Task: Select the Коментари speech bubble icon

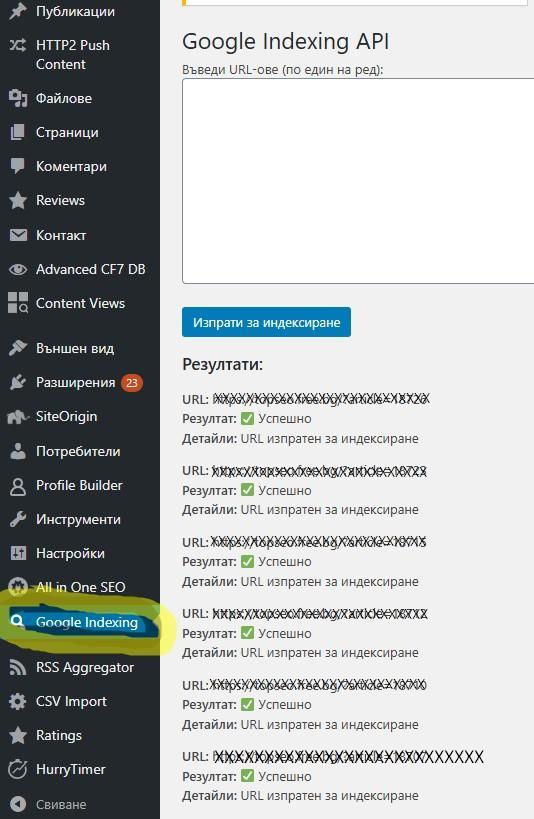Action: 18,166
